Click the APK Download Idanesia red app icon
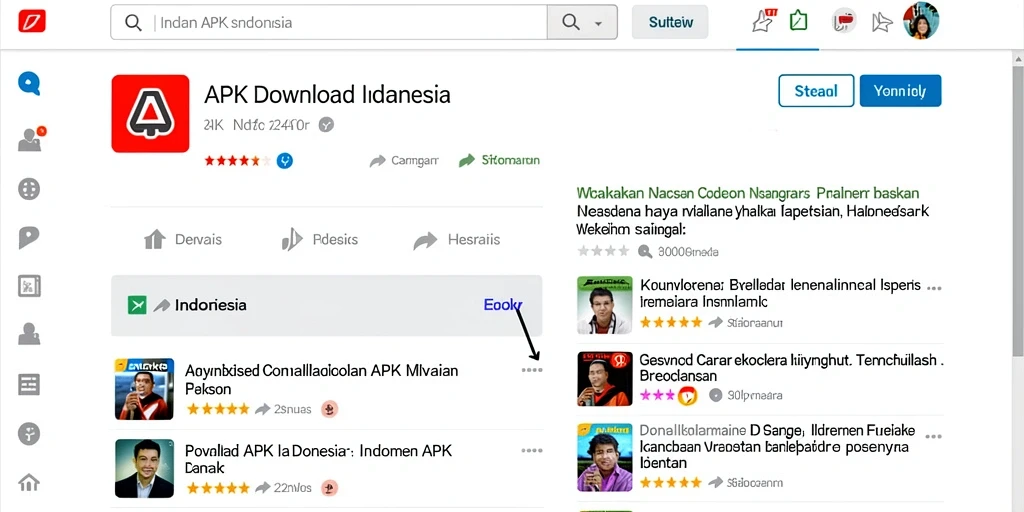This screenshot has height=512, width=1024. click(x=150, y=114)
